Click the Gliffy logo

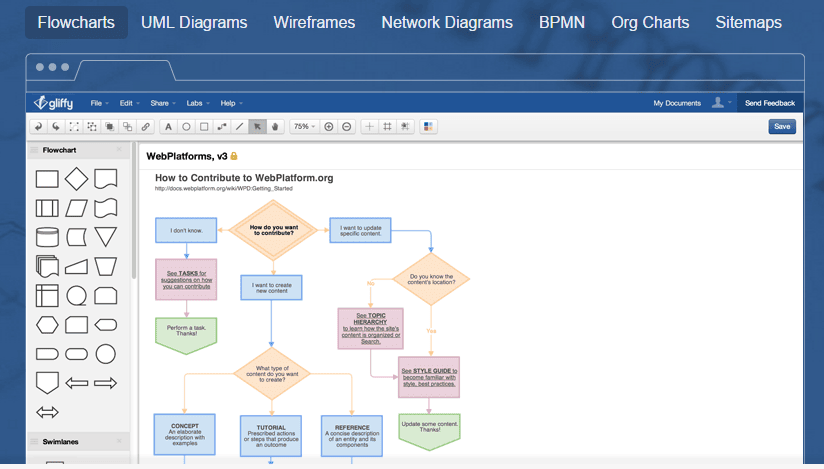pos(54,103)
